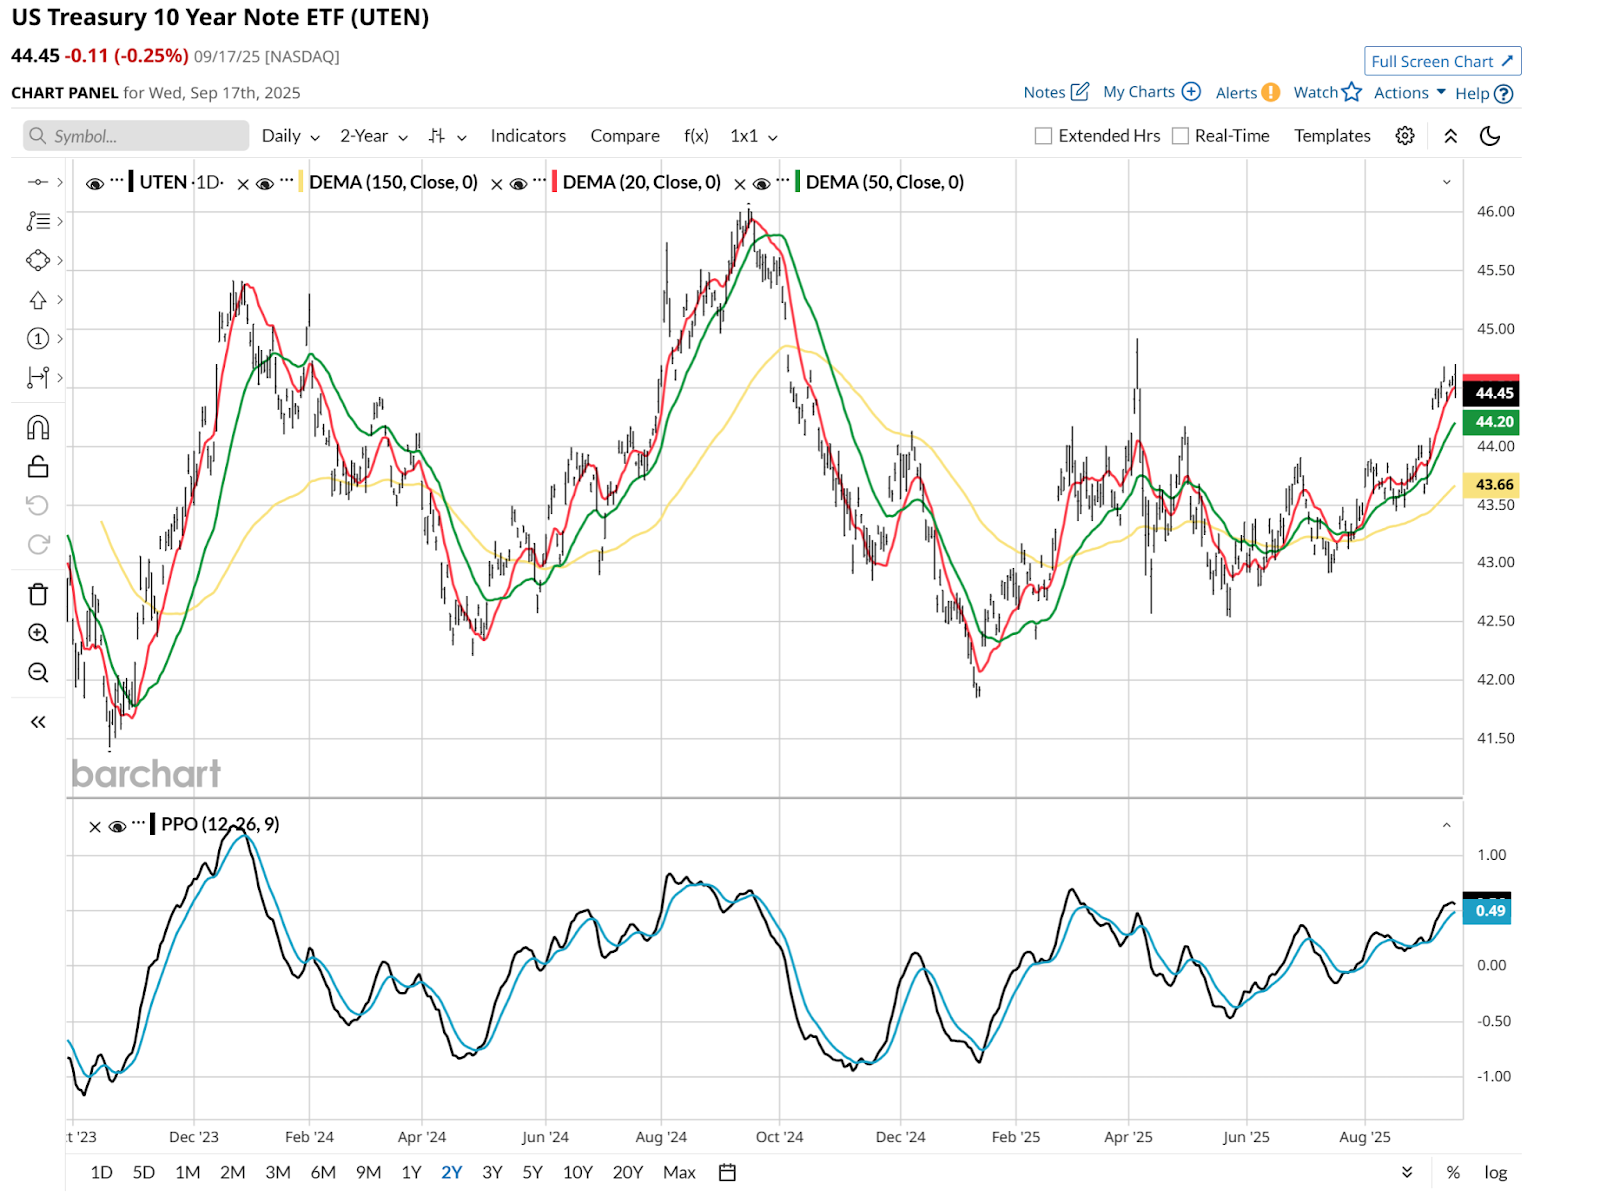Screen dimensions: 1600x1199
Task: Select the 6M time range
Action: 323,1172
